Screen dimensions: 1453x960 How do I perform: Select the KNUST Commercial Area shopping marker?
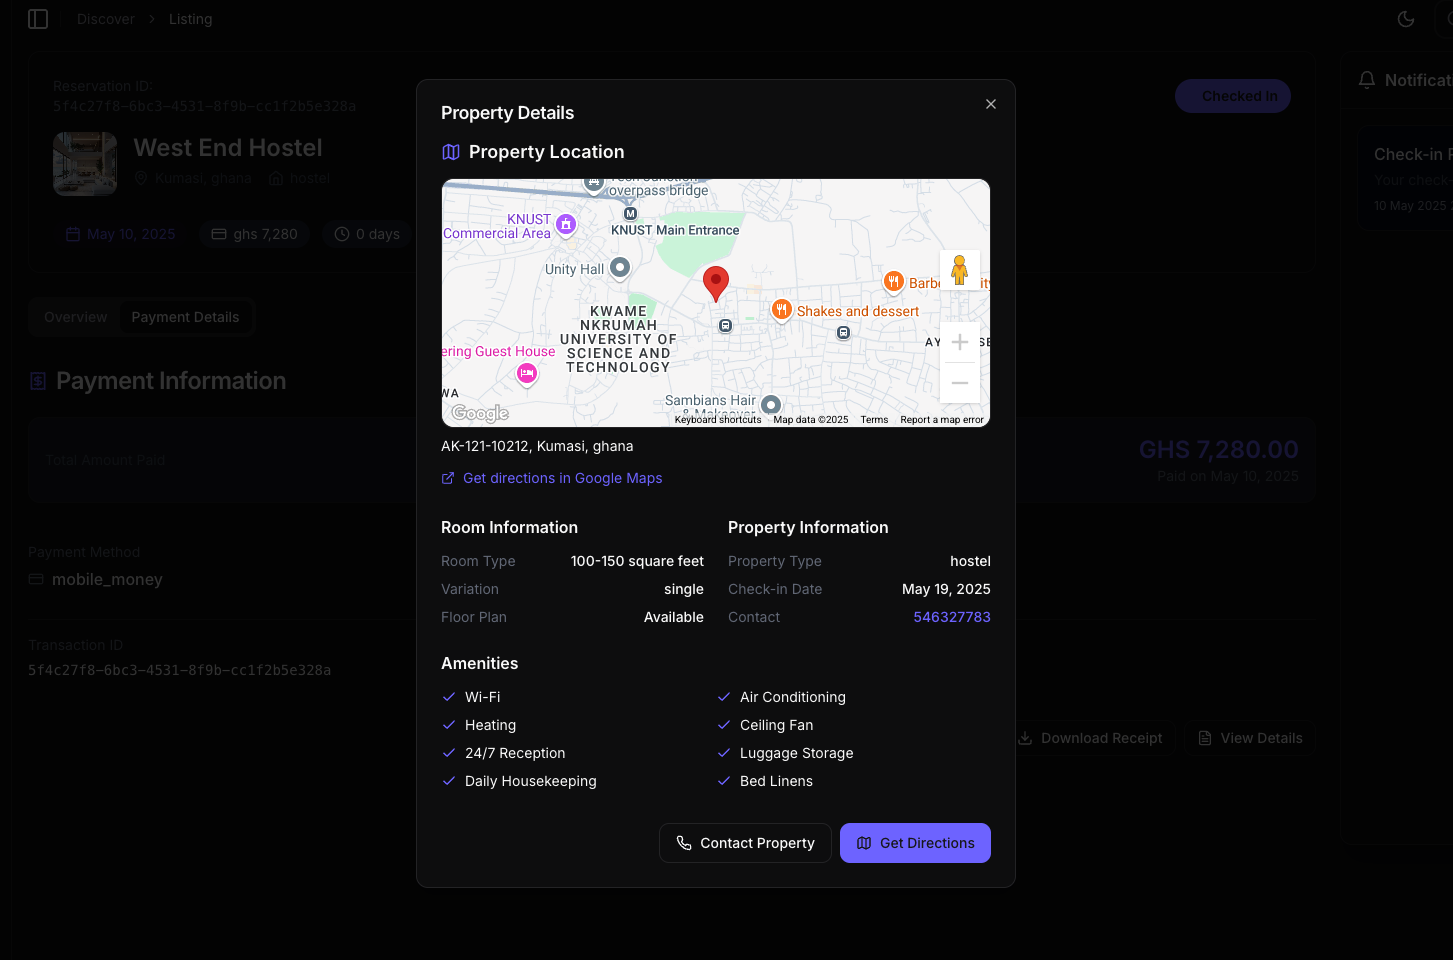(x=566, y=224)
